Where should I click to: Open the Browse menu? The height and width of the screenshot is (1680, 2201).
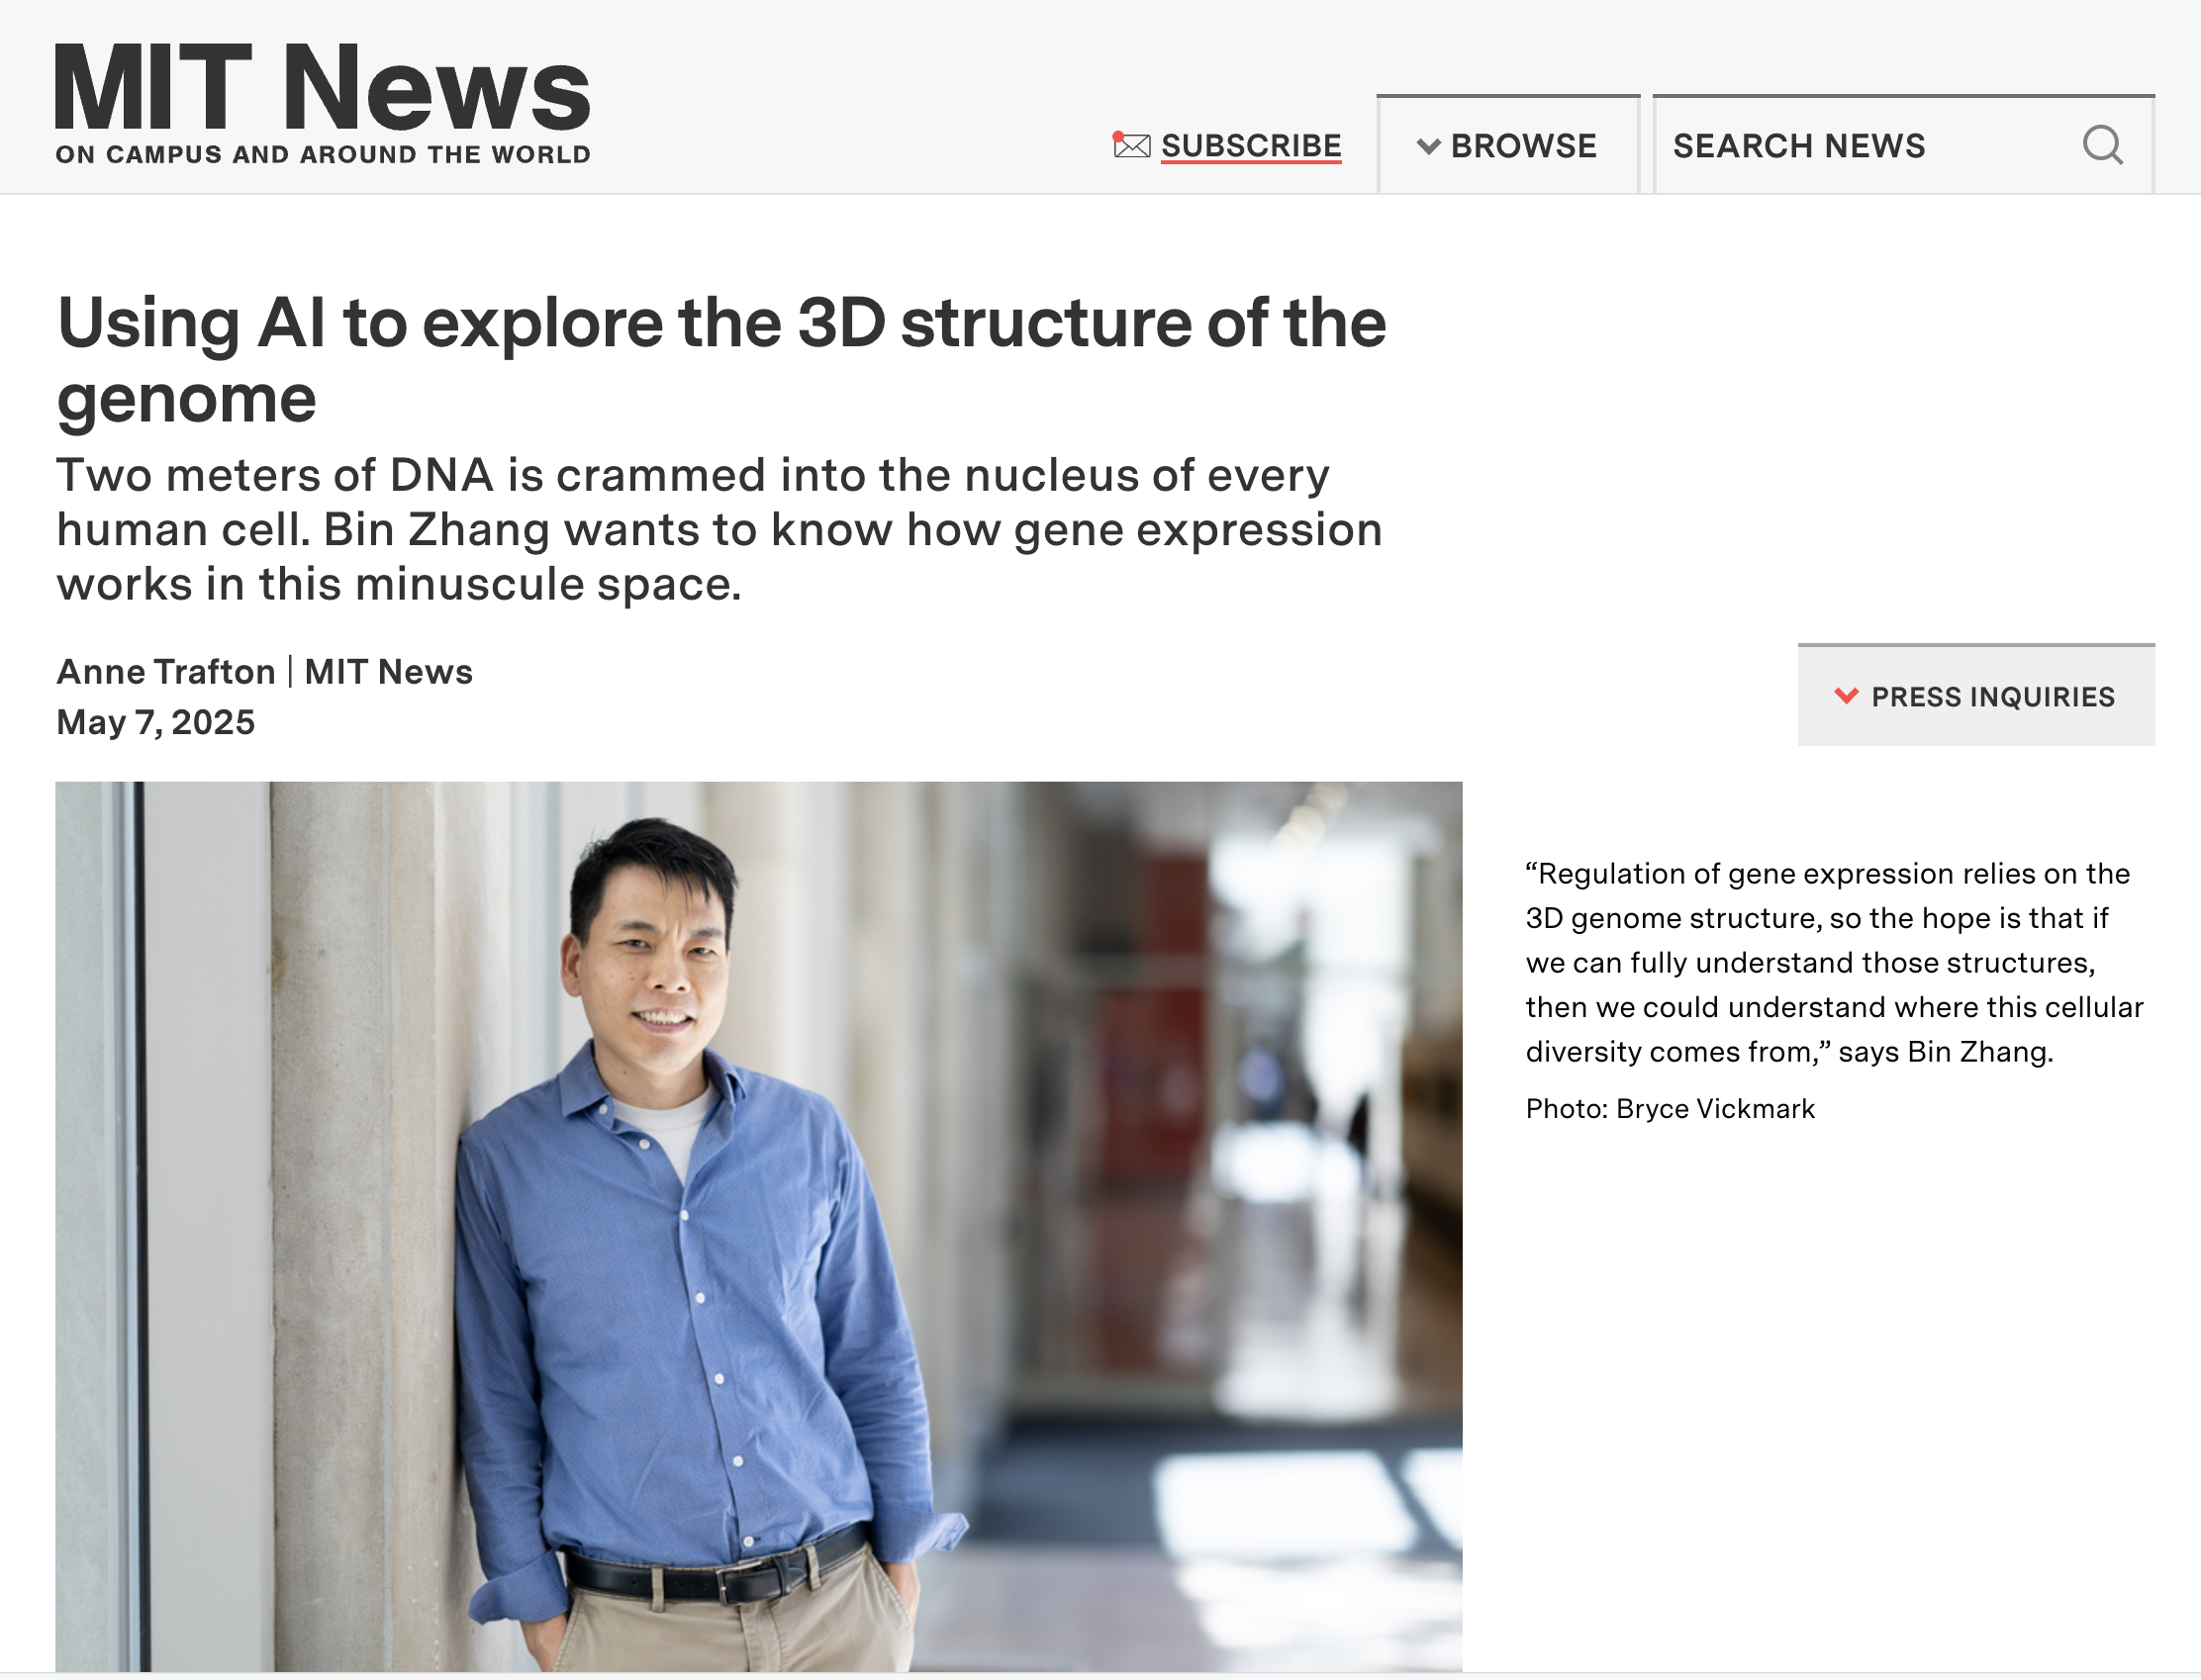(1522, 146)
